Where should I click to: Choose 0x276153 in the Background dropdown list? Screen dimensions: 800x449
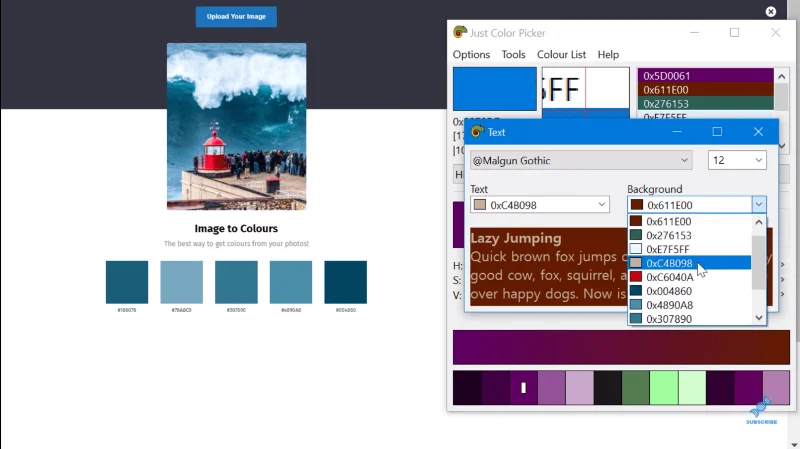690,235
